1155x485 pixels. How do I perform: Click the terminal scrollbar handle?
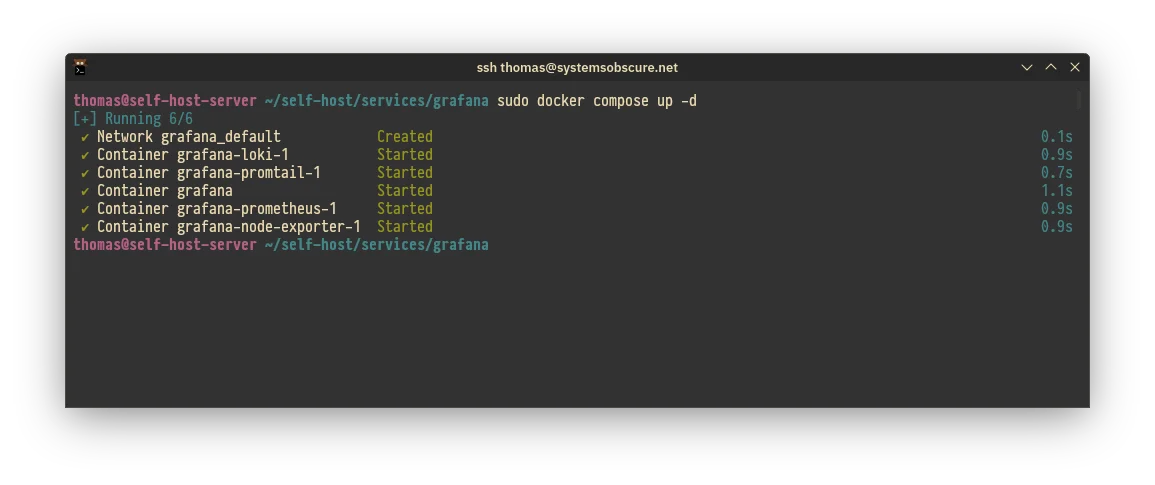(x=1079, y=100)
